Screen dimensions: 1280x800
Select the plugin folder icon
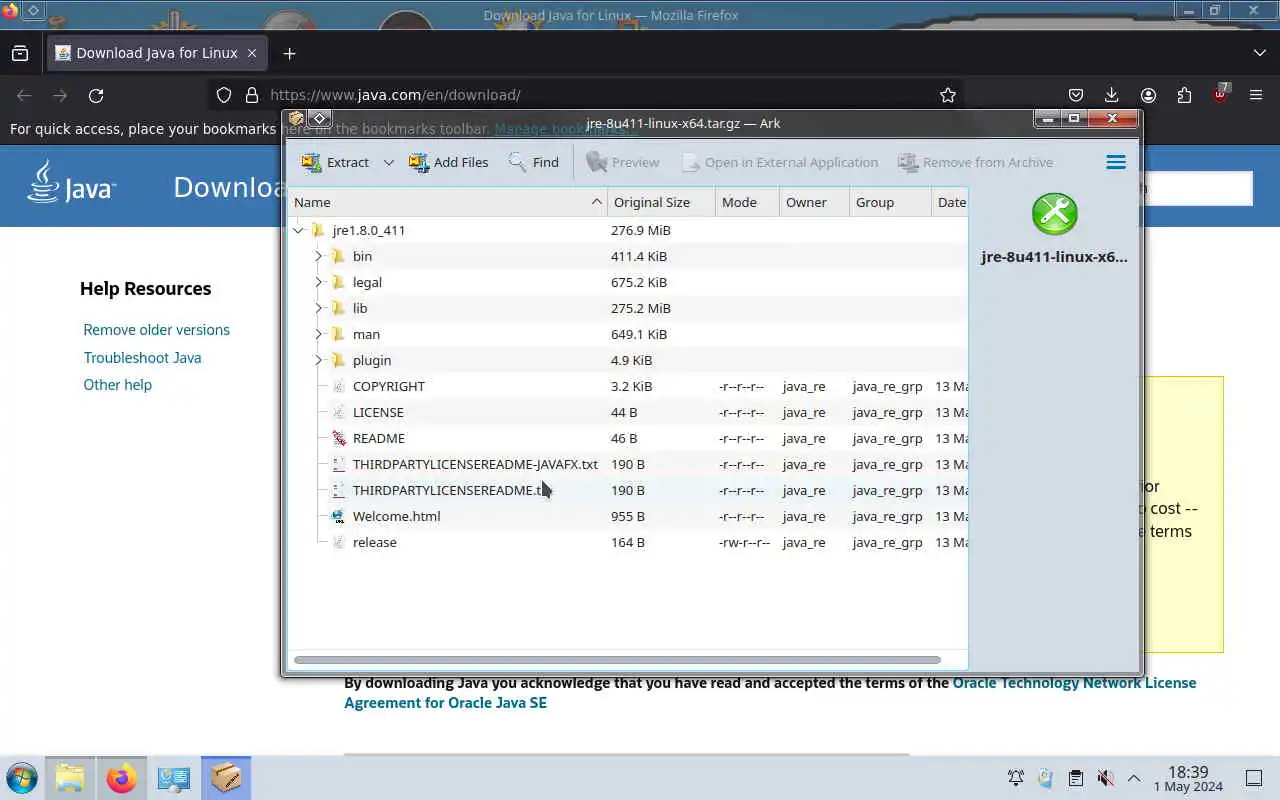[x=338, y=360]
